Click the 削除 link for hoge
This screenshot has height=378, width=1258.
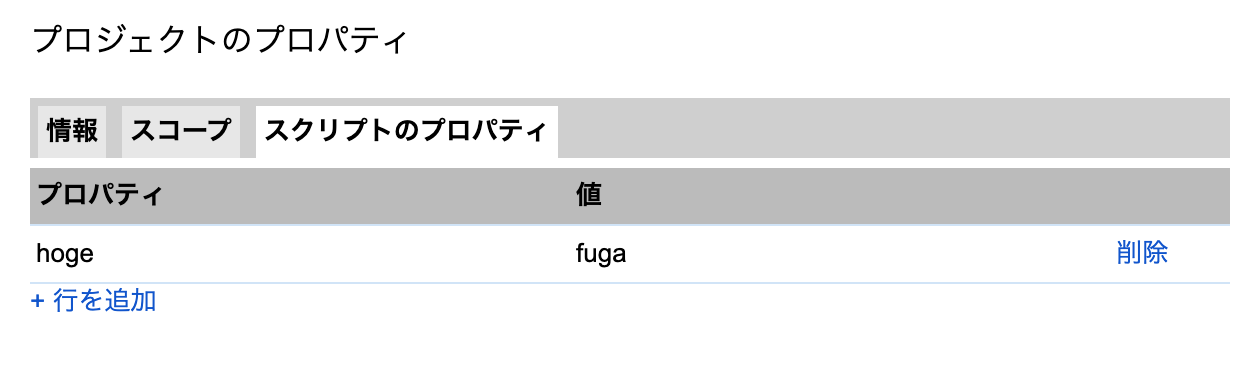click(x=1142, y=253)
